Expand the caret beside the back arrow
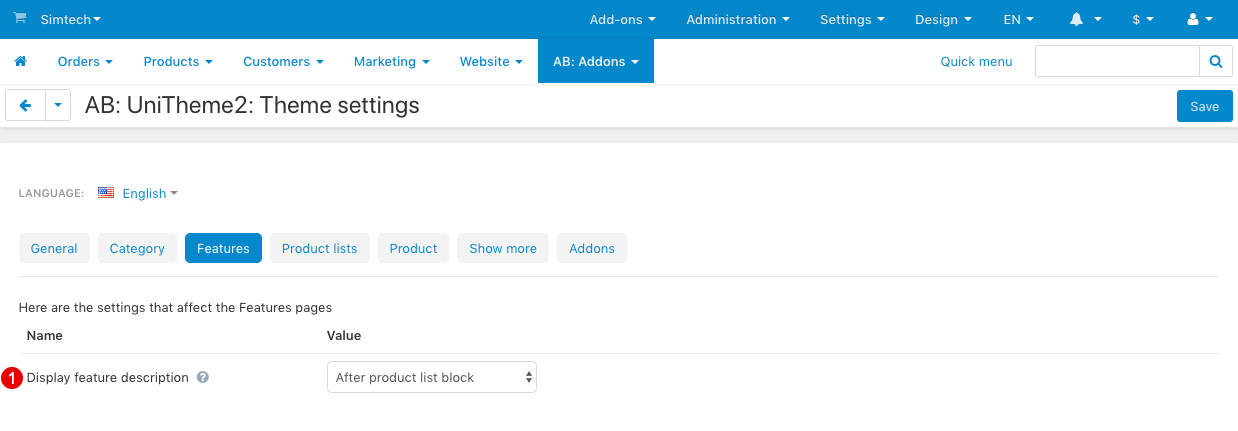The height and width of the screenshot is (431, 1238). point(58,105)
